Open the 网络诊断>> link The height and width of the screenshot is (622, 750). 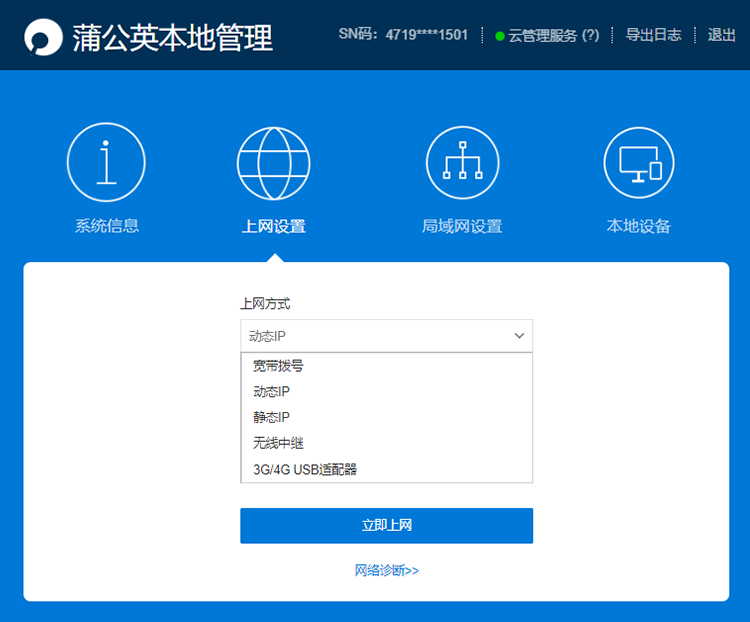pyautogui.click(x=386, y=570)
